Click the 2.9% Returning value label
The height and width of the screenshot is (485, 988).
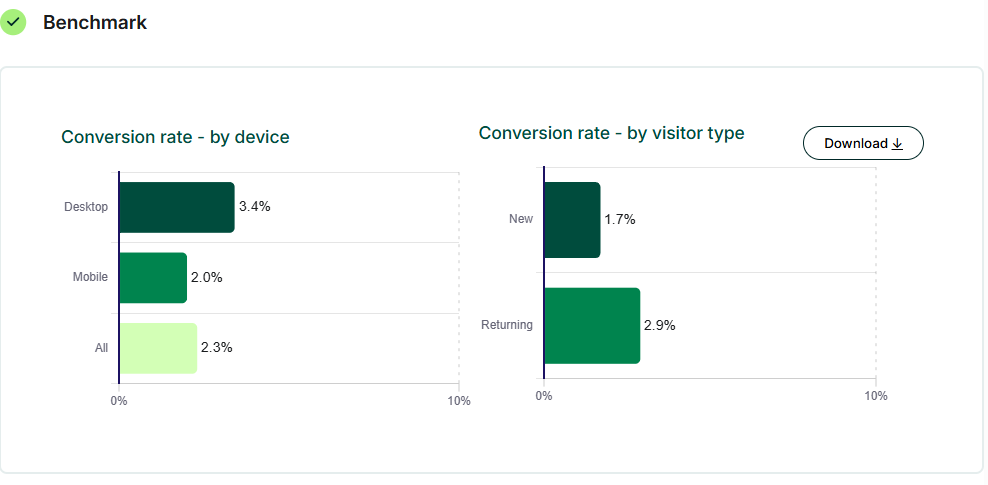[660, 325]
